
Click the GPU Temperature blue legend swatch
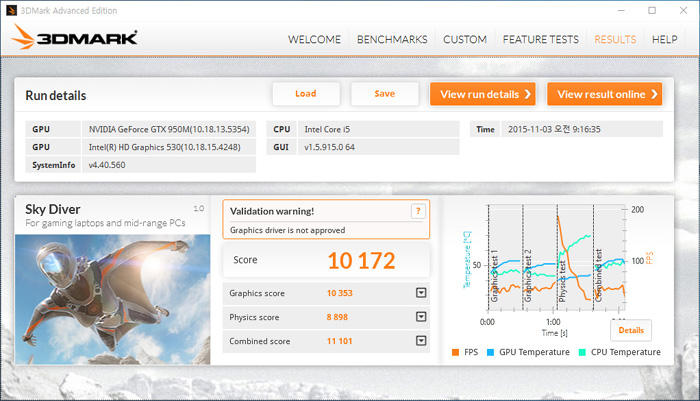coord(490,352)
